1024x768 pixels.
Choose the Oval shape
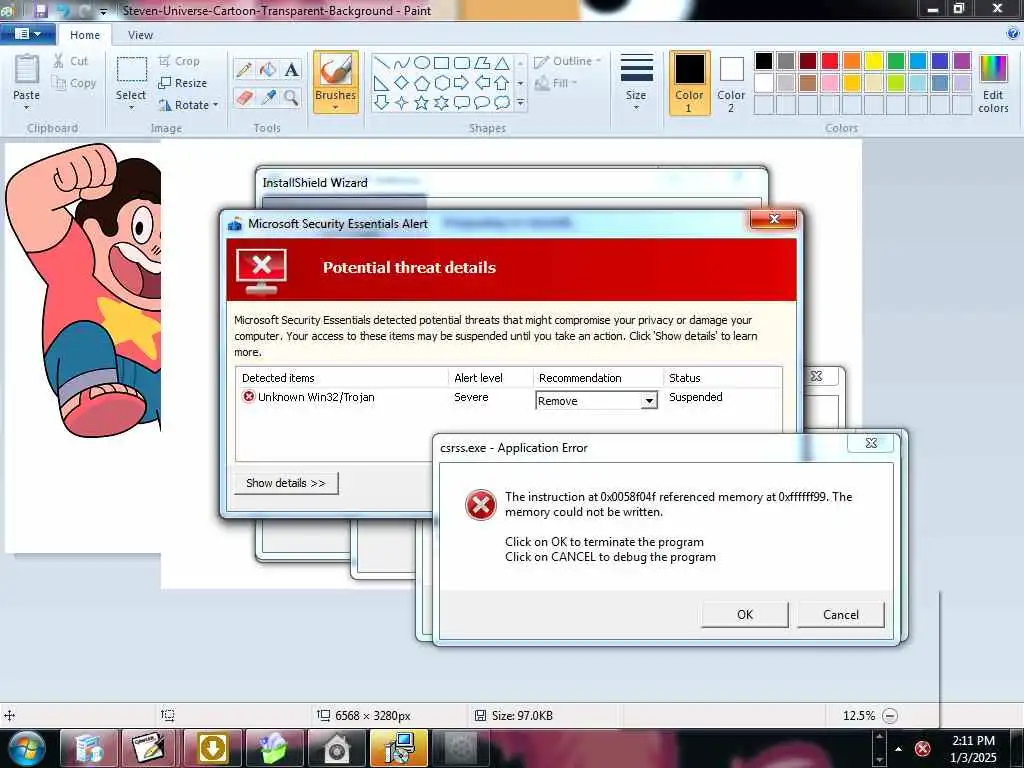pyautogui.click(x=422, y=63)
